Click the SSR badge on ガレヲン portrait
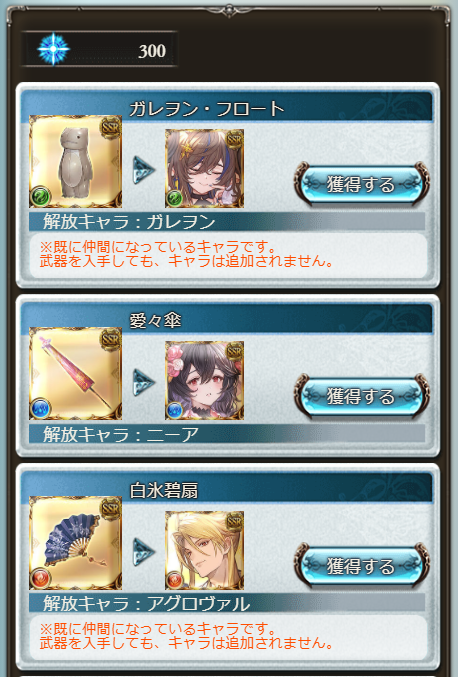This screenshot has width=458, height=677. [x=234, y=139]
